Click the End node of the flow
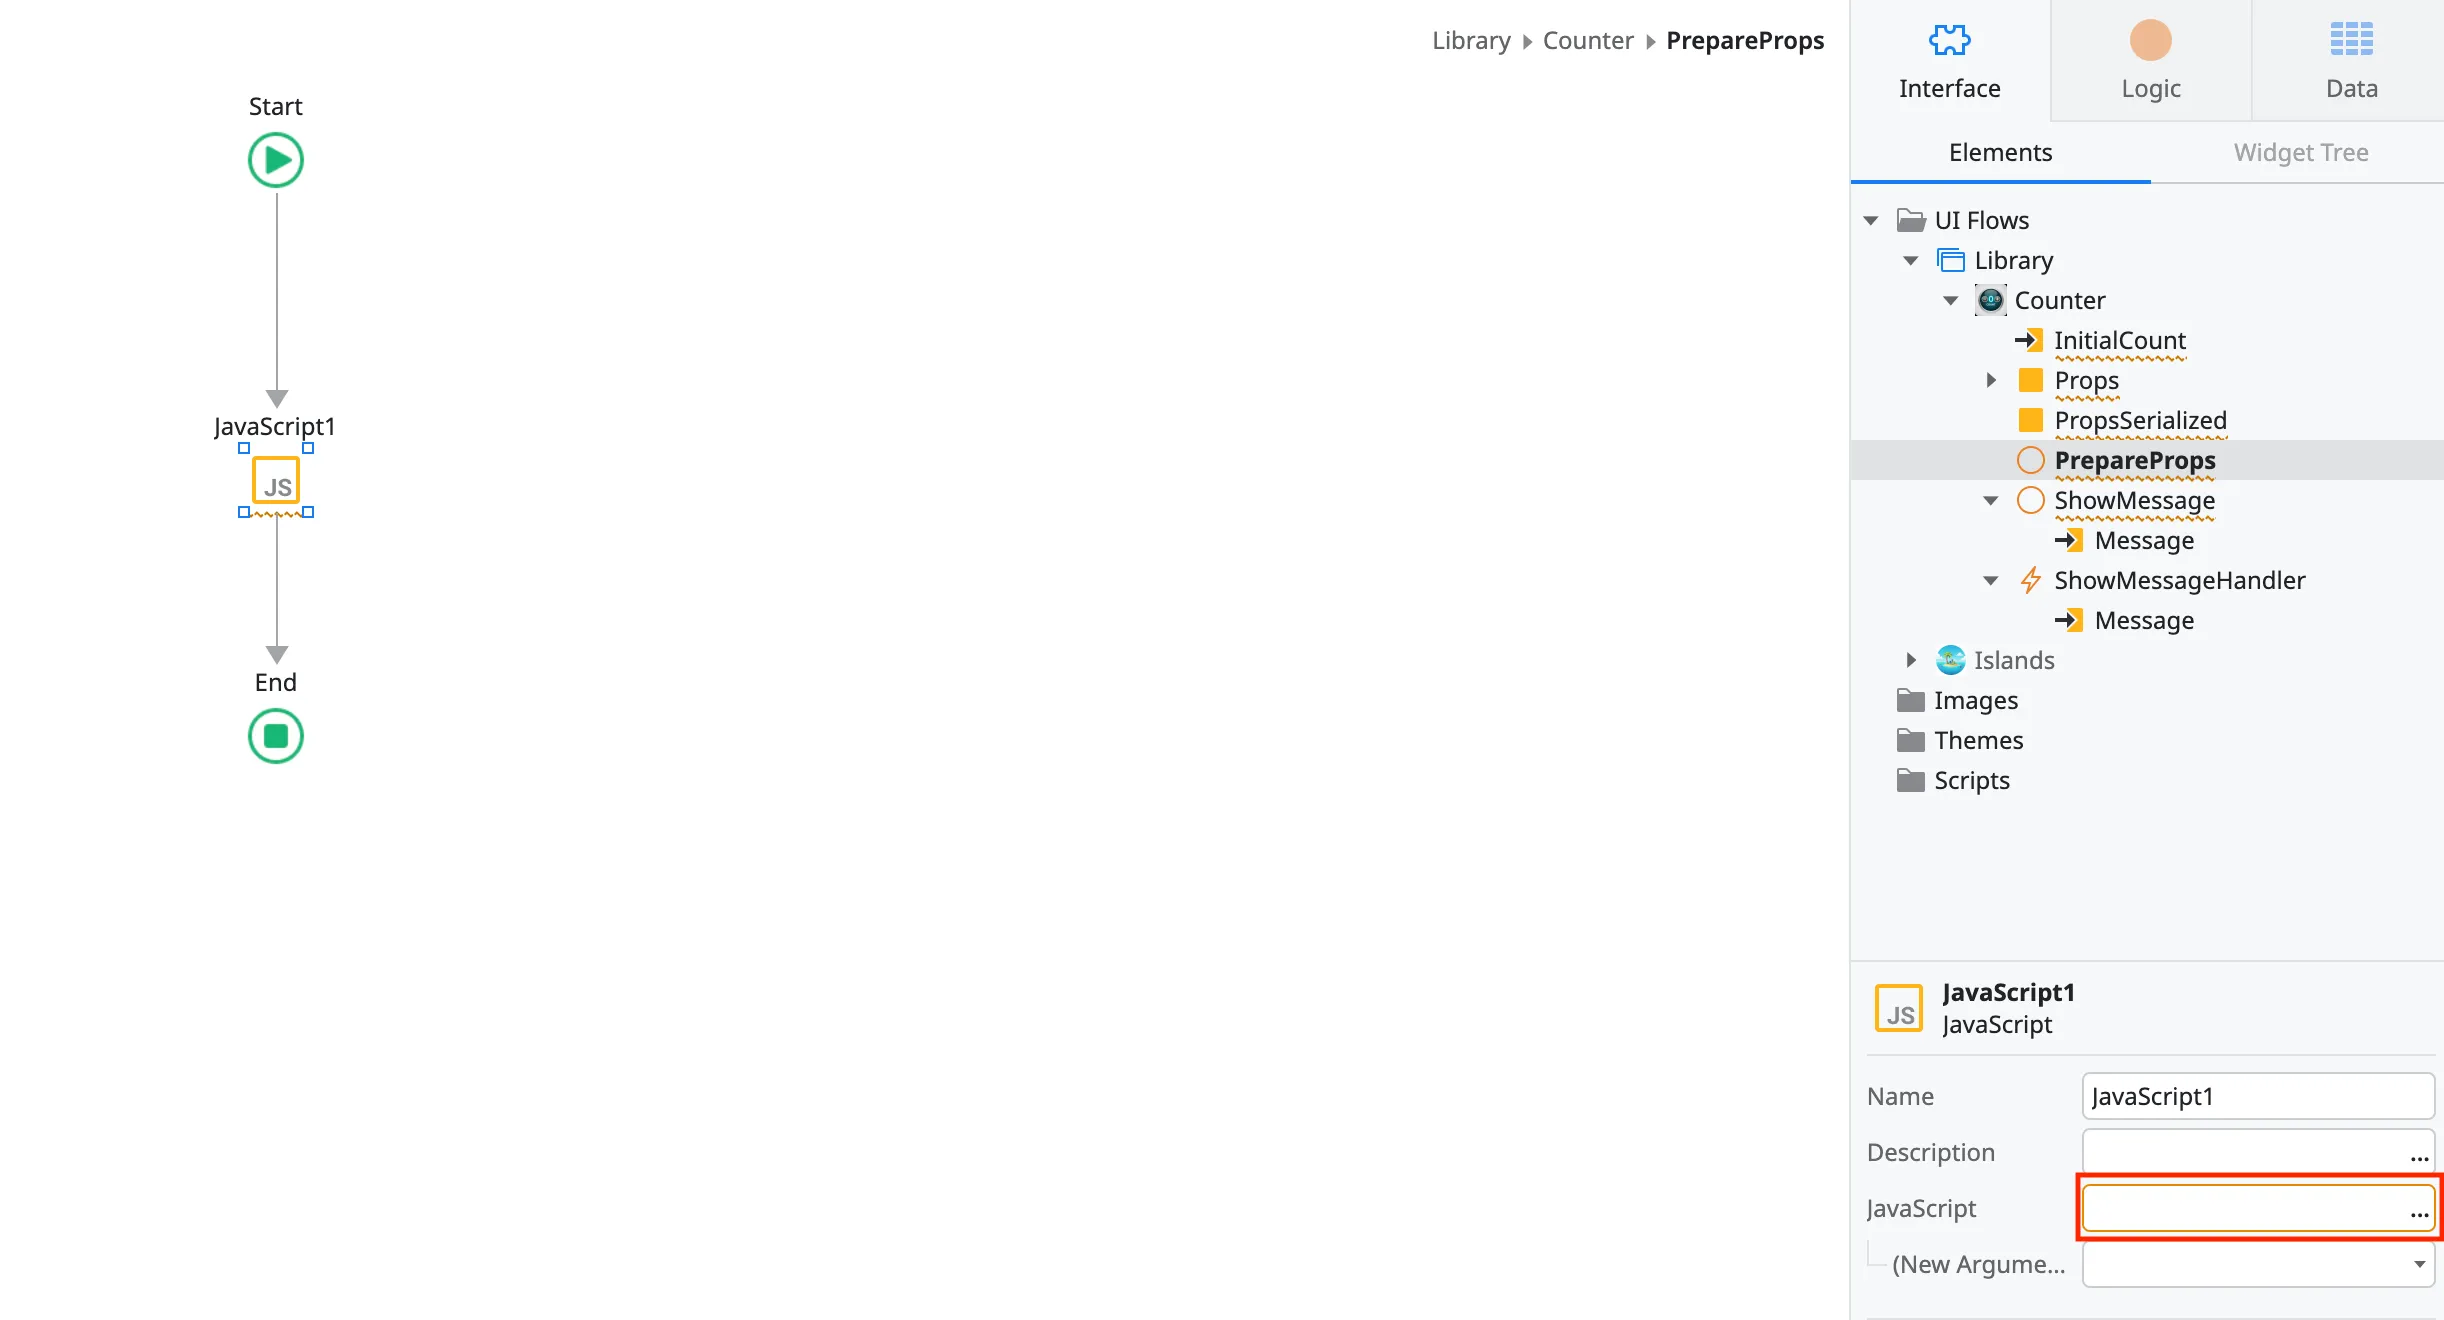 (276, 737)
